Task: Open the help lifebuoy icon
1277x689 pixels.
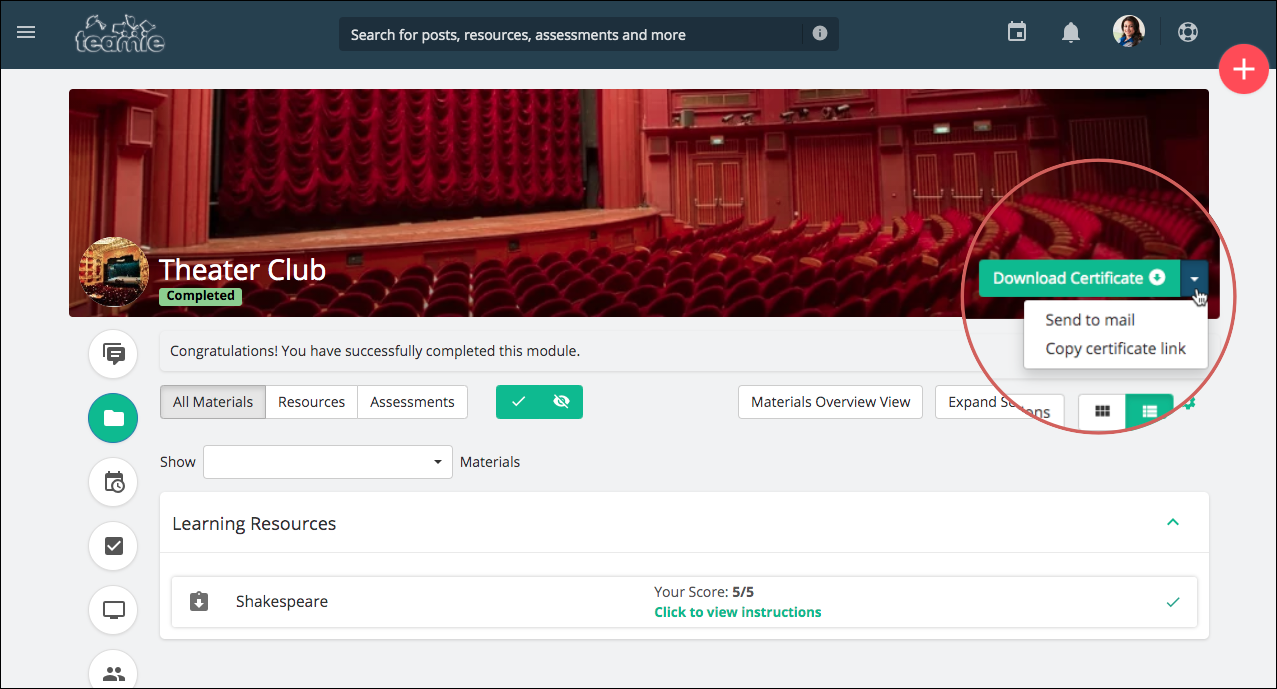Action: coord(1187,32)
